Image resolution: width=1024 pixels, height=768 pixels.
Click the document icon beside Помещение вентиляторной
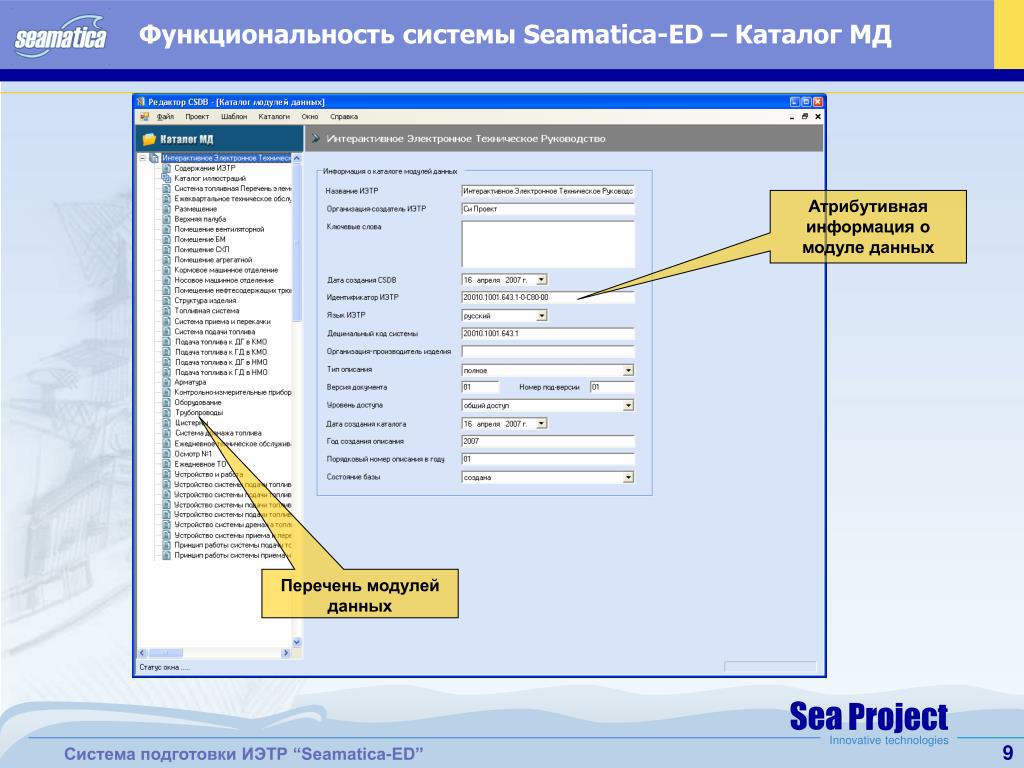(167, 229)
